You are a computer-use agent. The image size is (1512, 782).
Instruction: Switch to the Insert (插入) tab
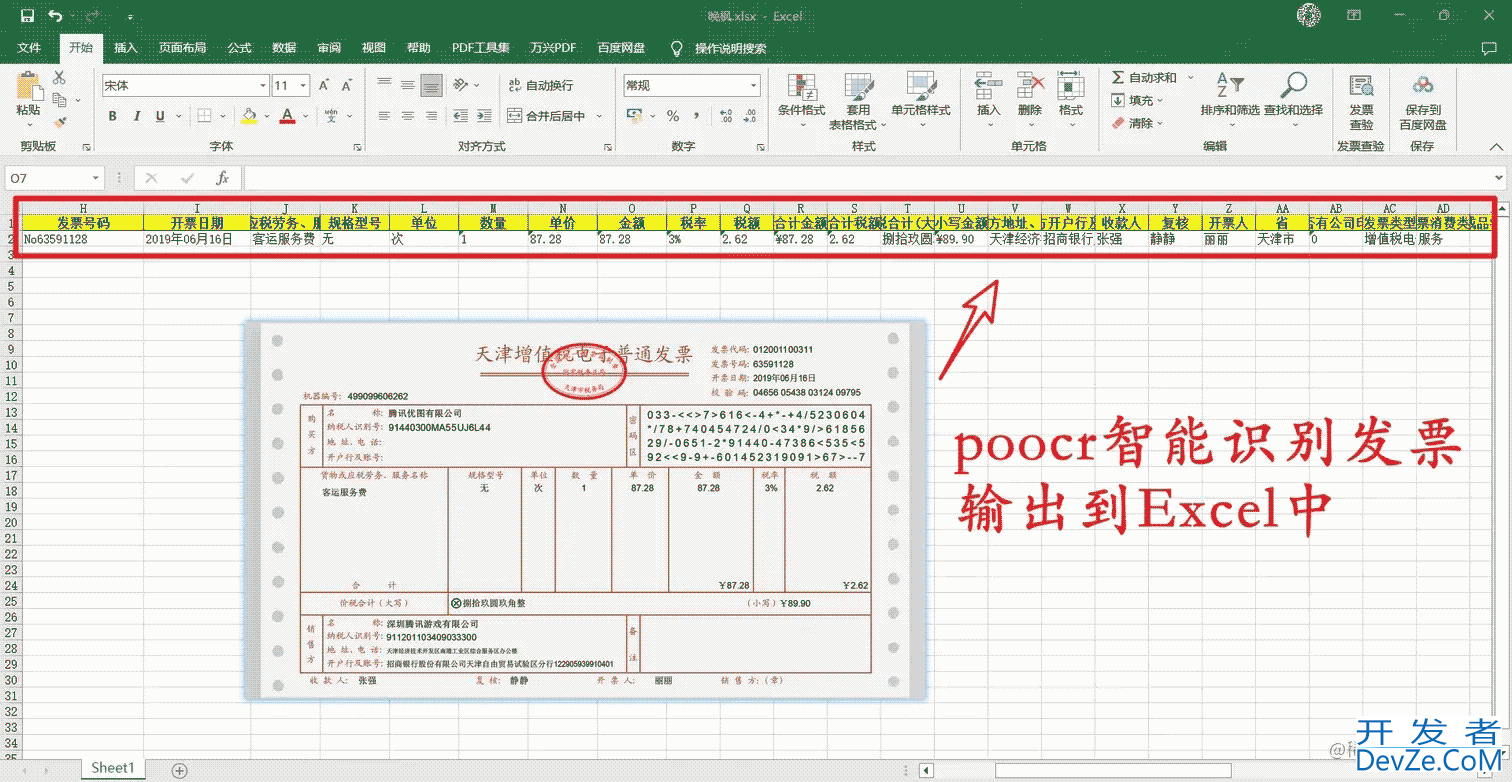pos(126,47)
